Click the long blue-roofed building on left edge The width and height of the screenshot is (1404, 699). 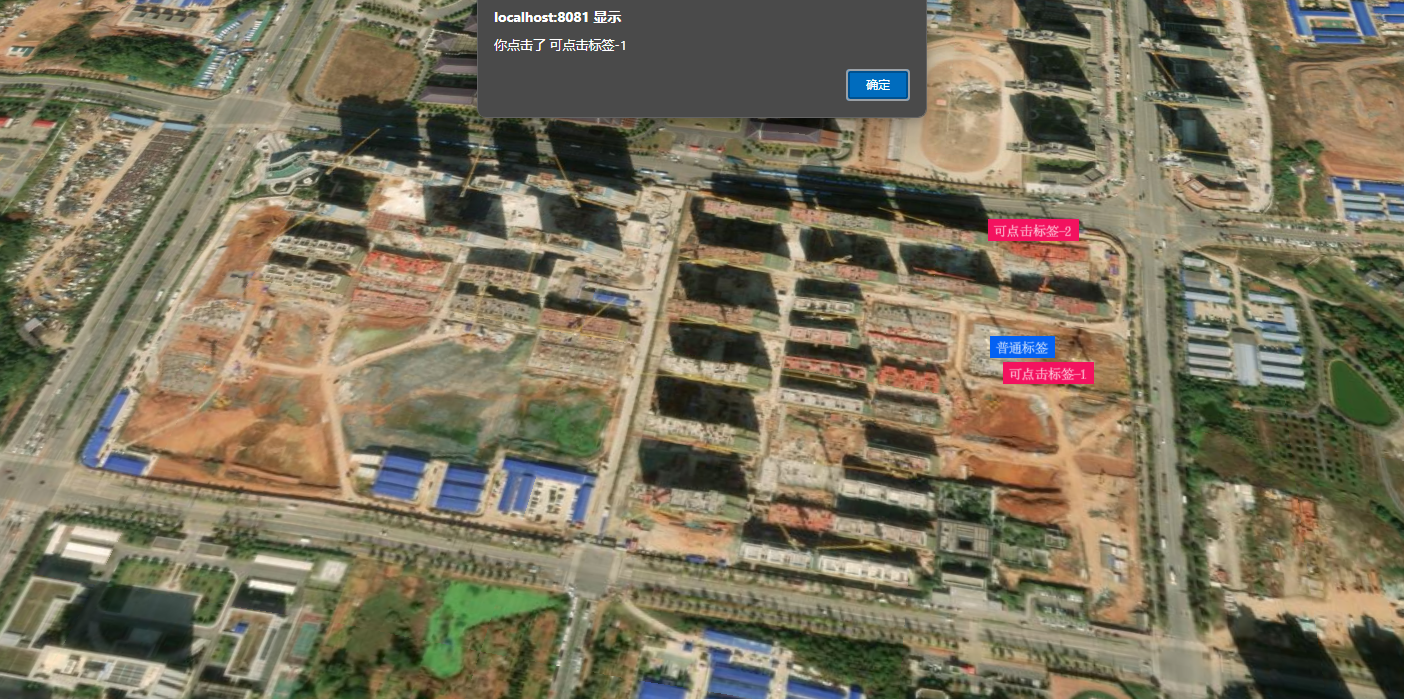coord(105,430)
